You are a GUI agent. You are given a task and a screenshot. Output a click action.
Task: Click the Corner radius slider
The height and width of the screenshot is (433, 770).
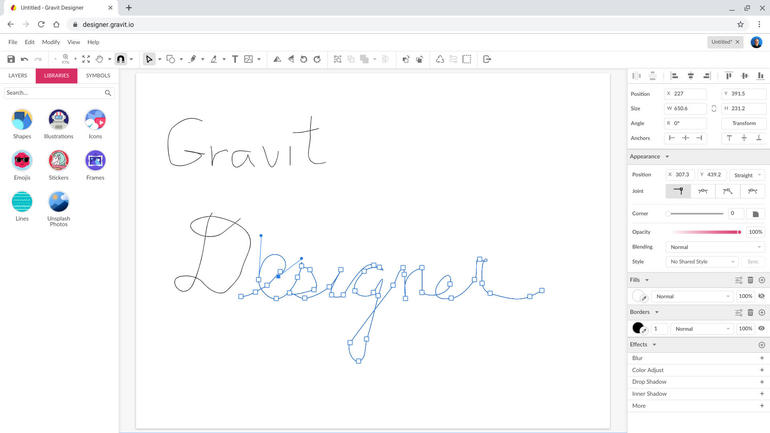click(694, 214)
